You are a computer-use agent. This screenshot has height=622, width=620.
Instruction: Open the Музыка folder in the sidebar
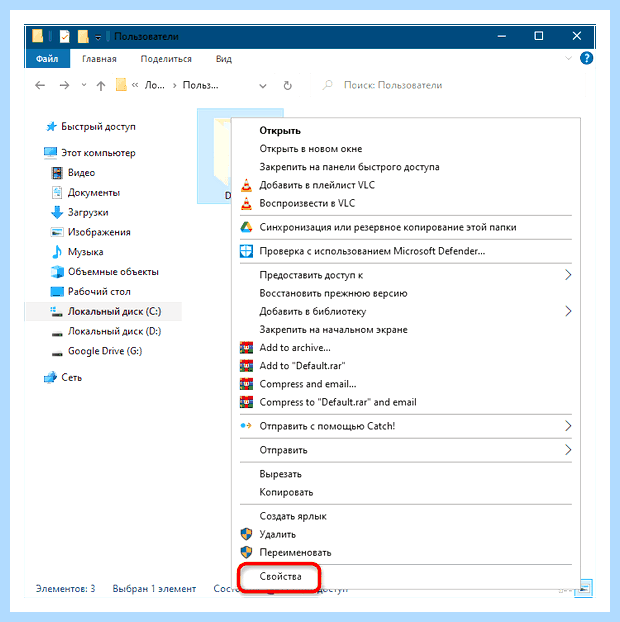[x=85, y=252]
